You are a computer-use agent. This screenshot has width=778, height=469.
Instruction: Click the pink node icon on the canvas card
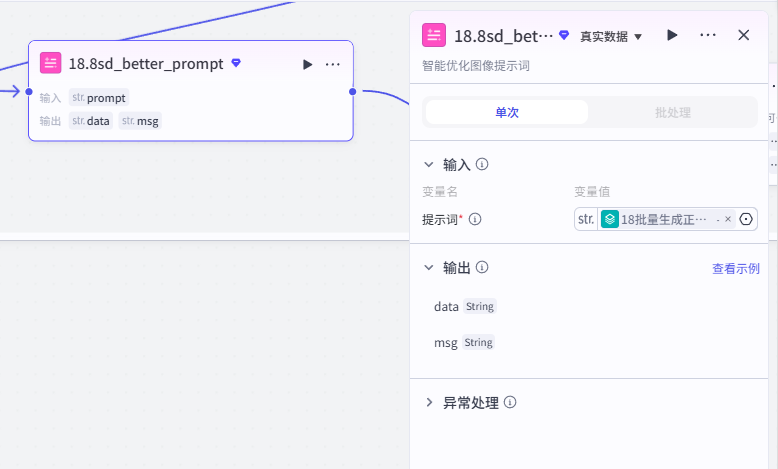point(51,63)
